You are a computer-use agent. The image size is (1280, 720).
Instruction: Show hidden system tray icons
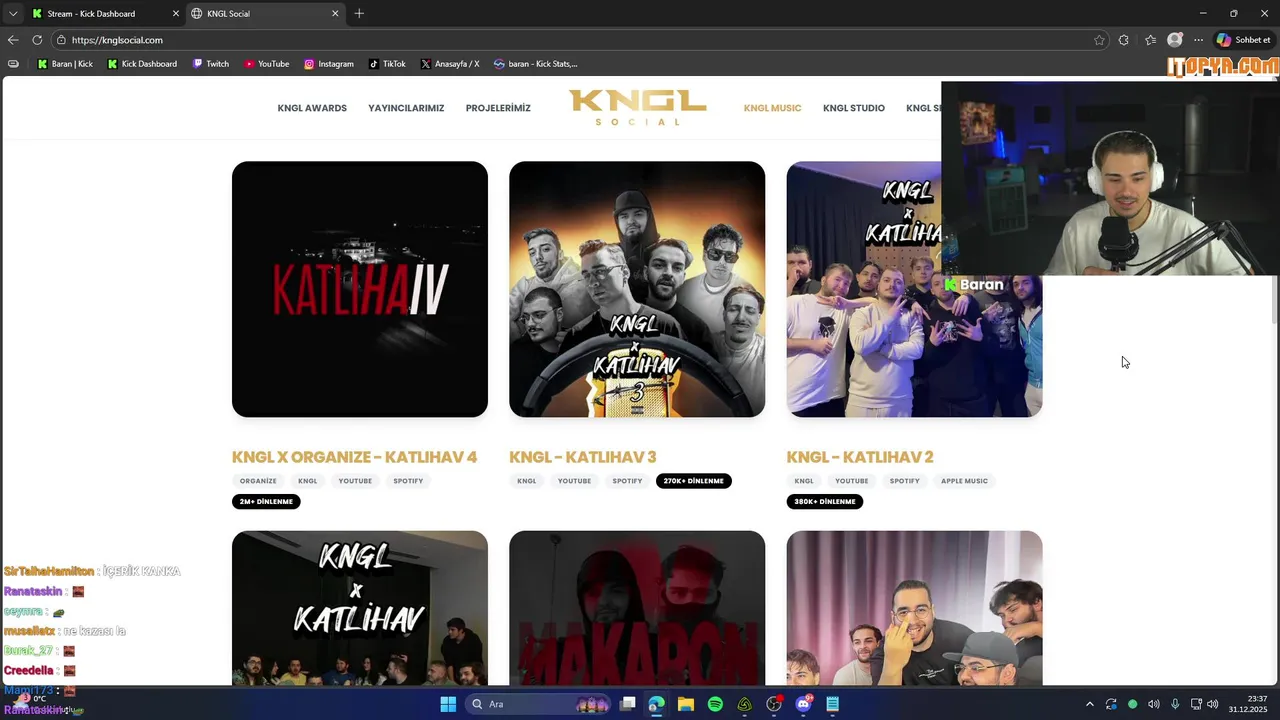pyautogui.click(x=1090, y=704)
